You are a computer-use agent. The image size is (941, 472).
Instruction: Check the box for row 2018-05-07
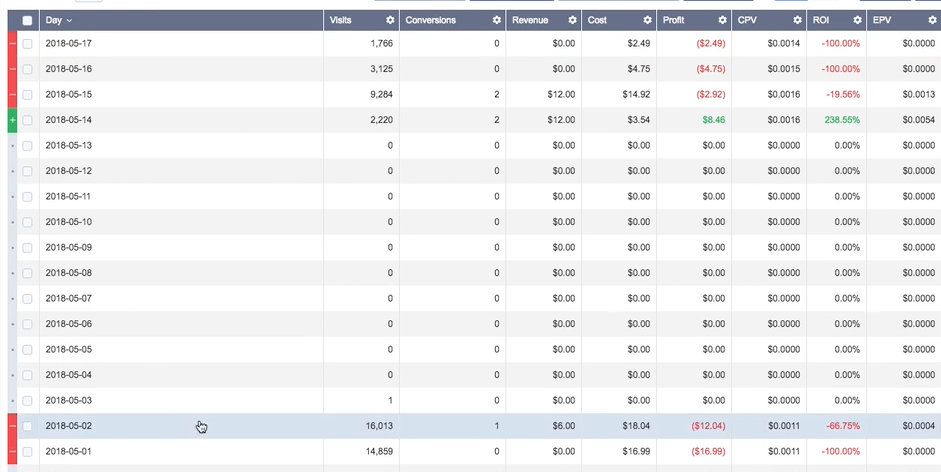(x=27, y=298)
